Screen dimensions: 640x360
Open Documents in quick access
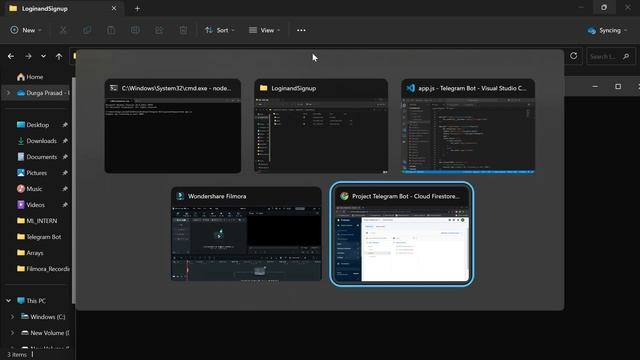pos(37,157)
